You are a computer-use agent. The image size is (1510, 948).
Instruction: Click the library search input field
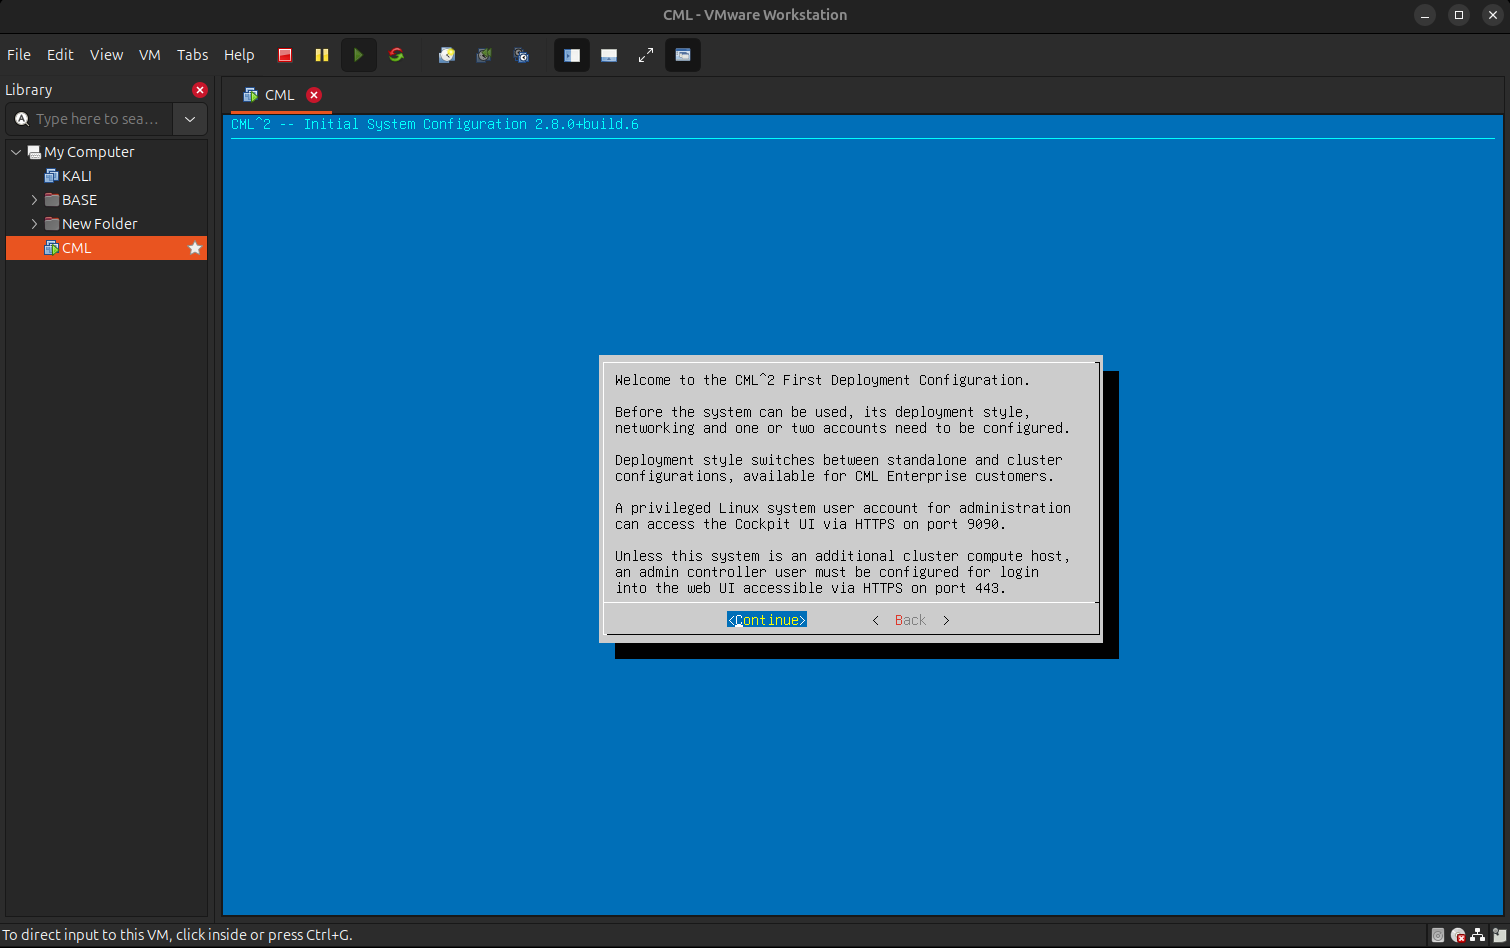97,119
